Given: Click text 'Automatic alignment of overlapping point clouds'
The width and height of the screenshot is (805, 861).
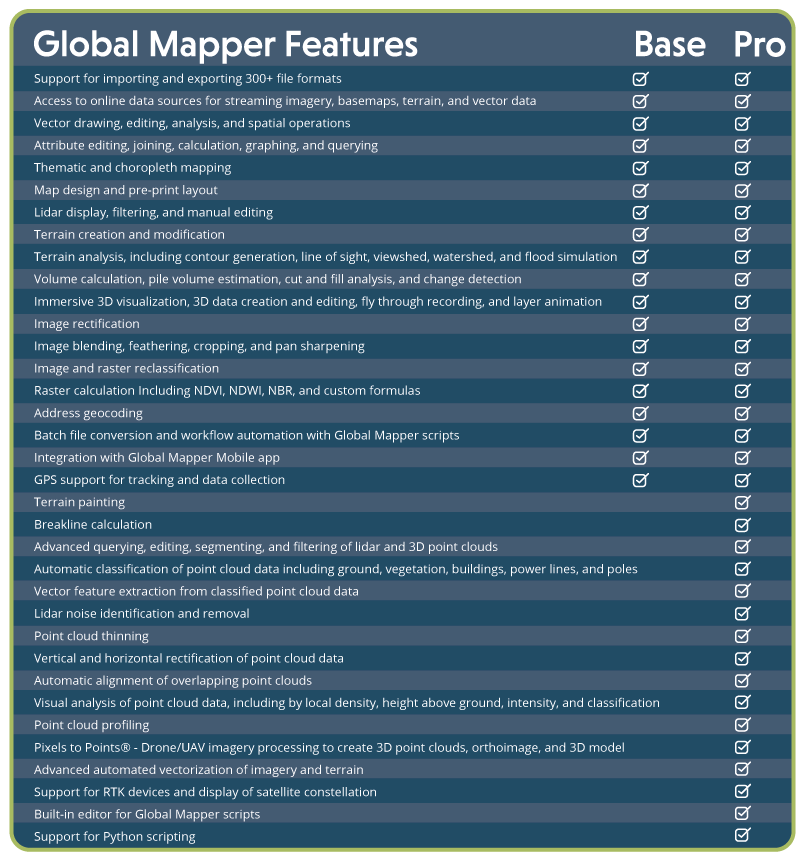Looking at the screenshot, I should [173, 681].
